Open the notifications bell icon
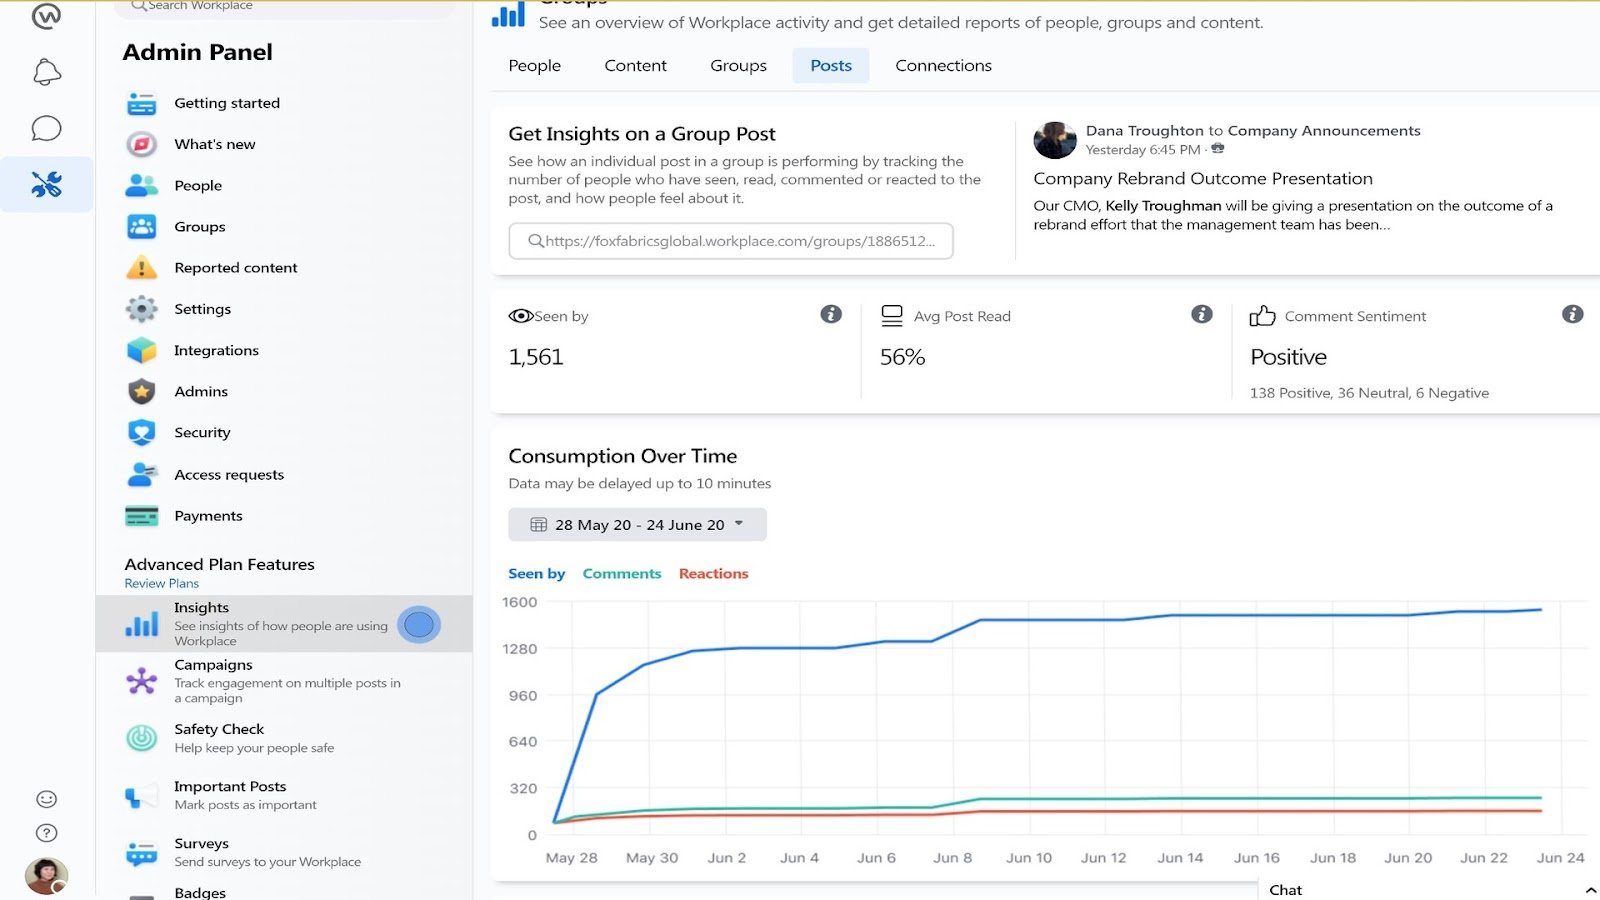1600x900 pixels. point(47,72)
